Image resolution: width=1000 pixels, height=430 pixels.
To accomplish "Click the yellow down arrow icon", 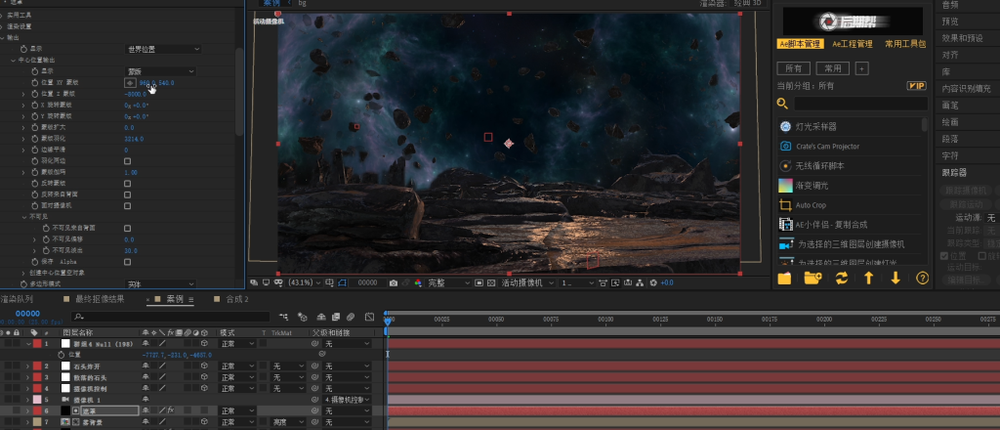I will click(895, 278).
